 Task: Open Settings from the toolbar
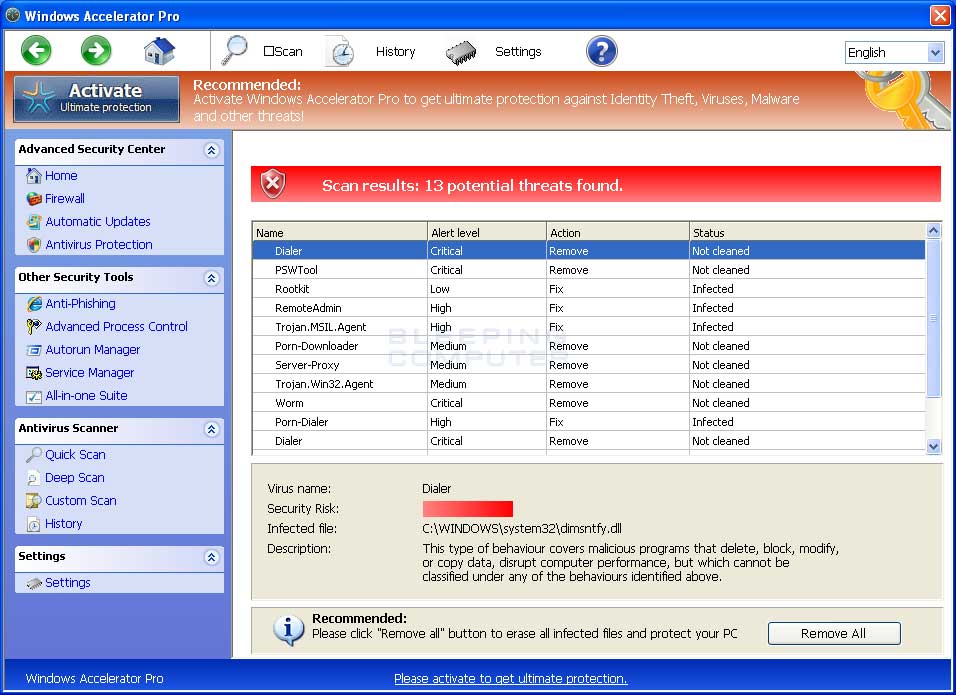click(x=518, y=51)
